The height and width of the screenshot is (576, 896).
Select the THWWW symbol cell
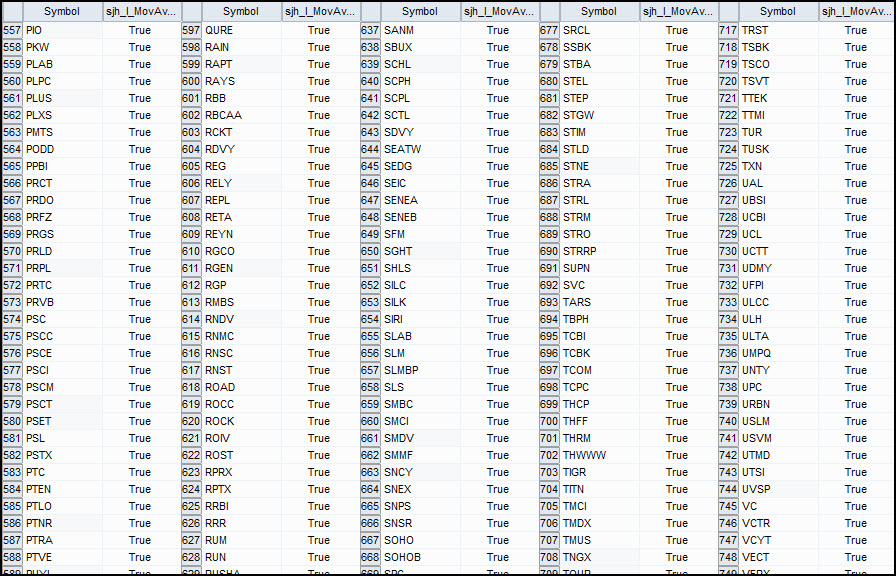[599, 455]
